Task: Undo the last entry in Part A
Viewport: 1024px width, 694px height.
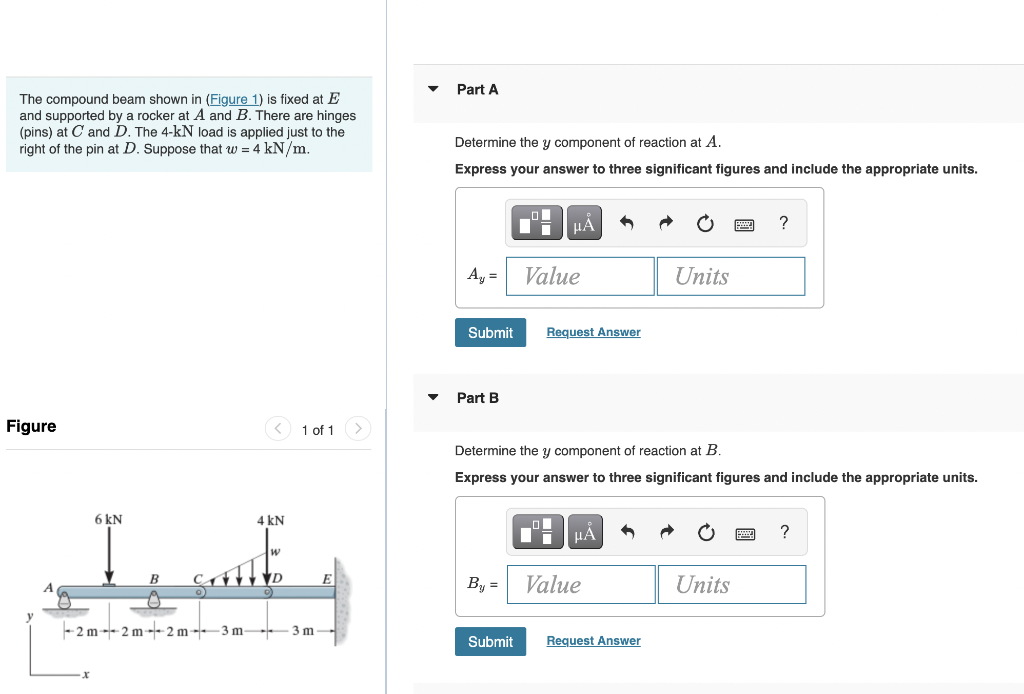Action: [625, 222]
